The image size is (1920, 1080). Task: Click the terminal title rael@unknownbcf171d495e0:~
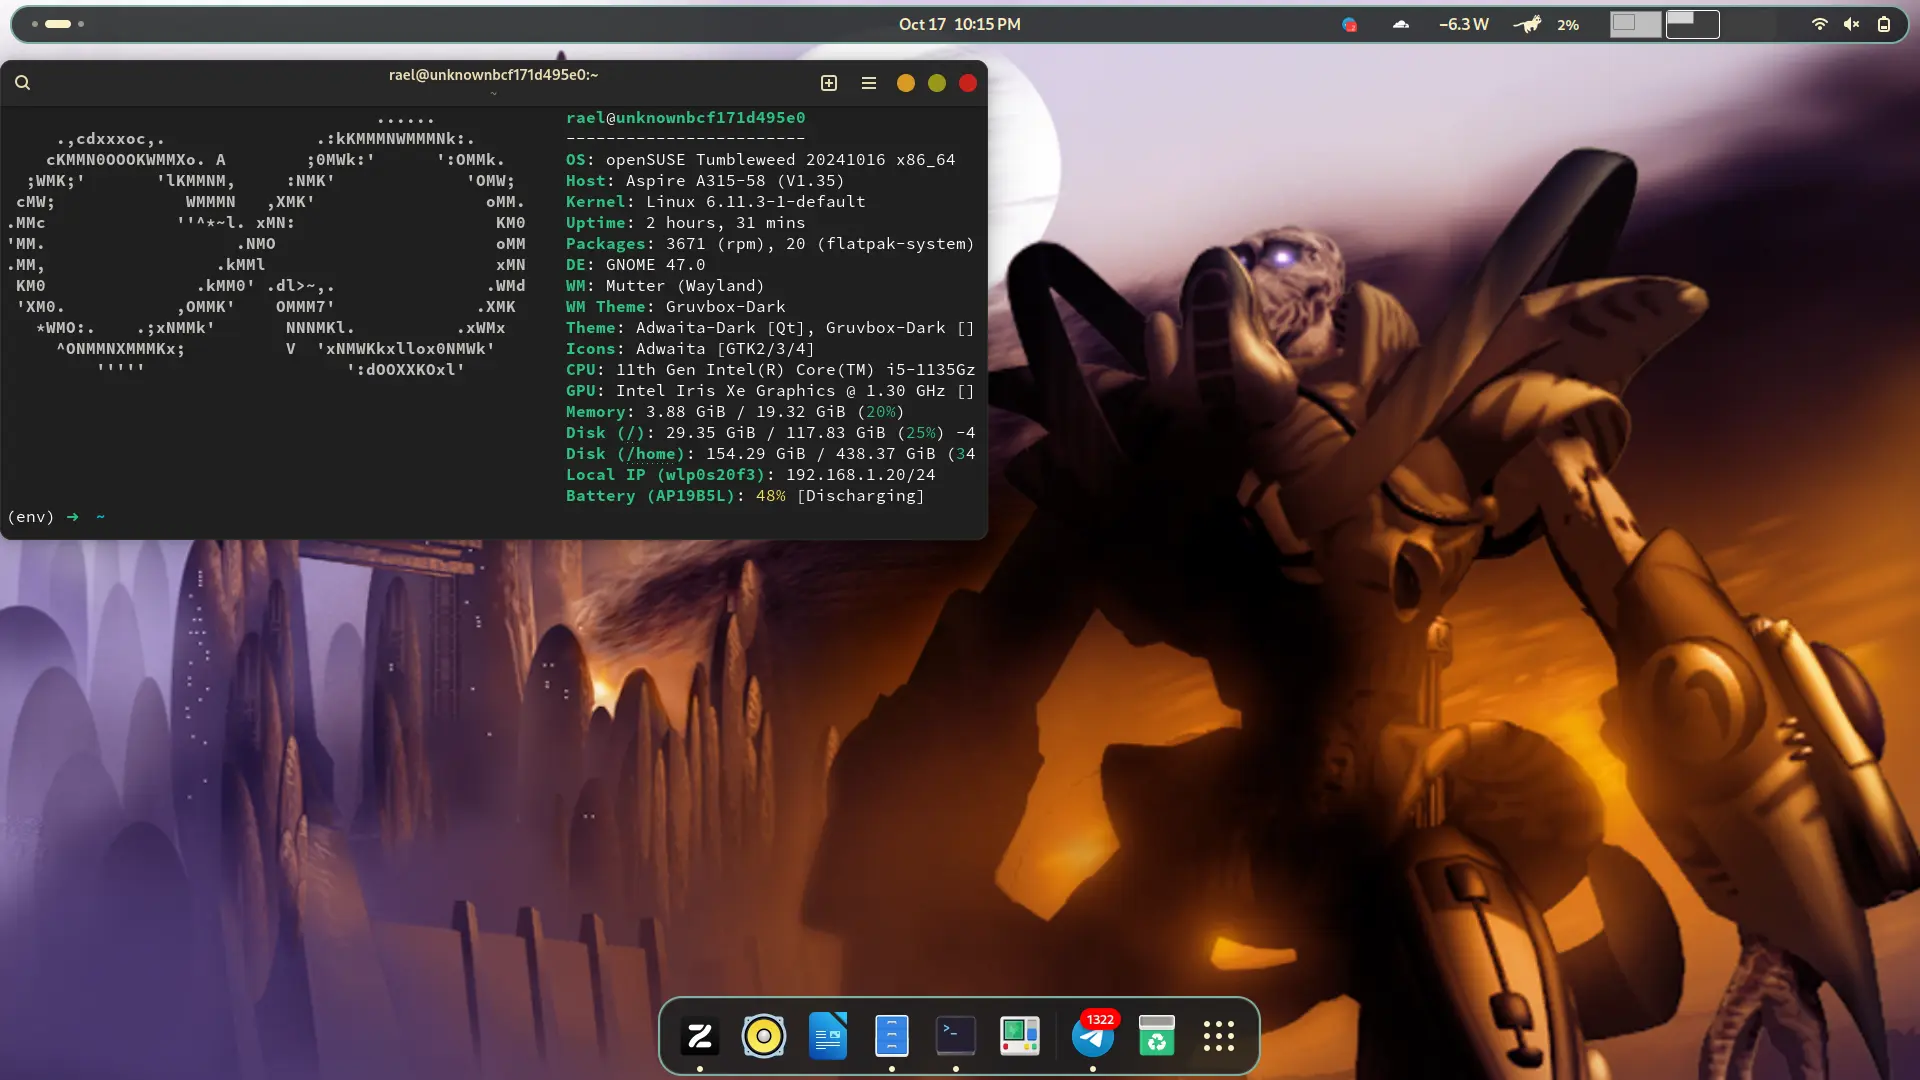493,75
